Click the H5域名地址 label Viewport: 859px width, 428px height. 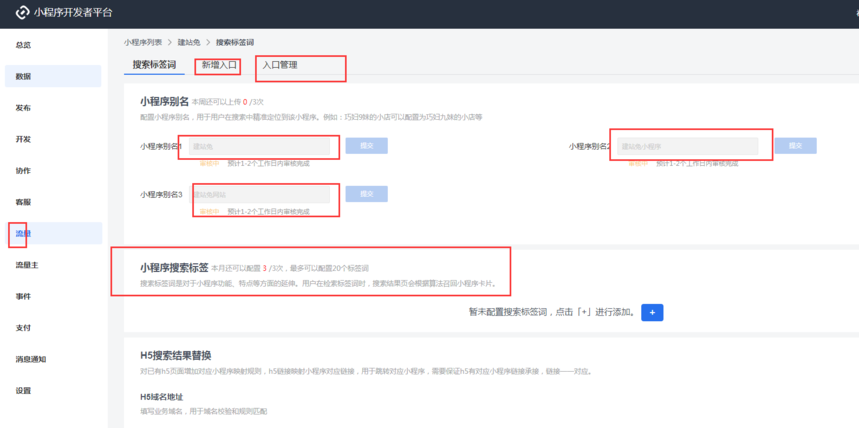[162, 396]
